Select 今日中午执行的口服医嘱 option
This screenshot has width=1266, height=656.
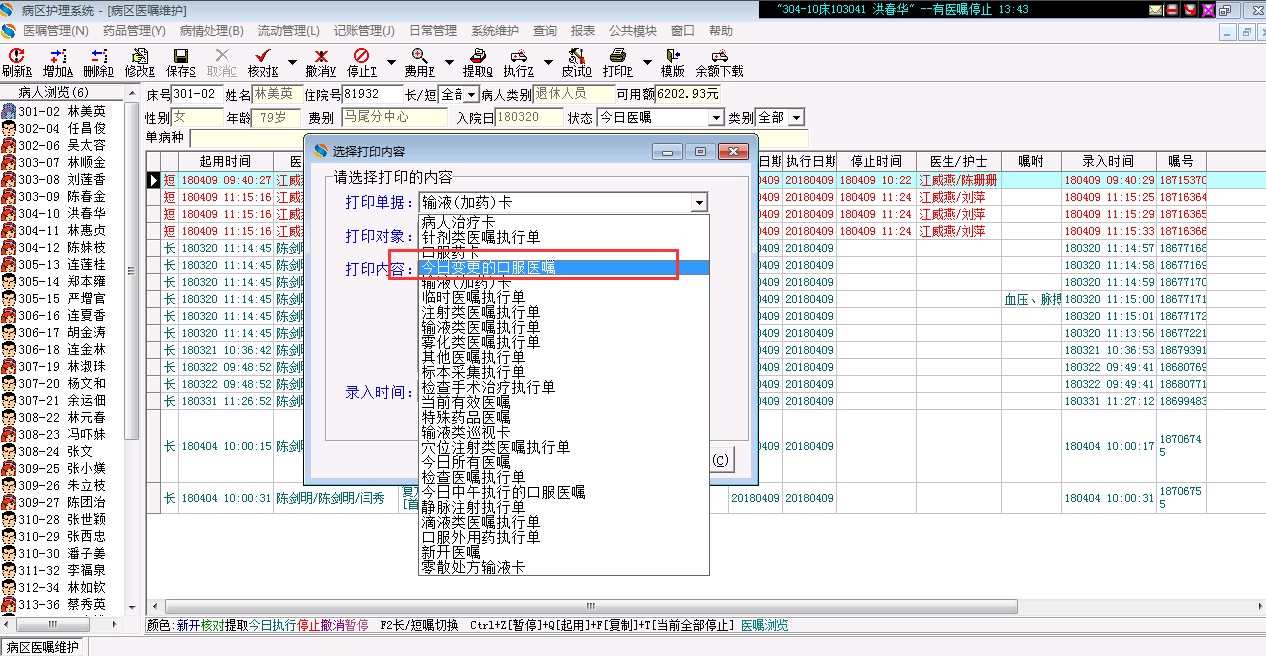564,492
